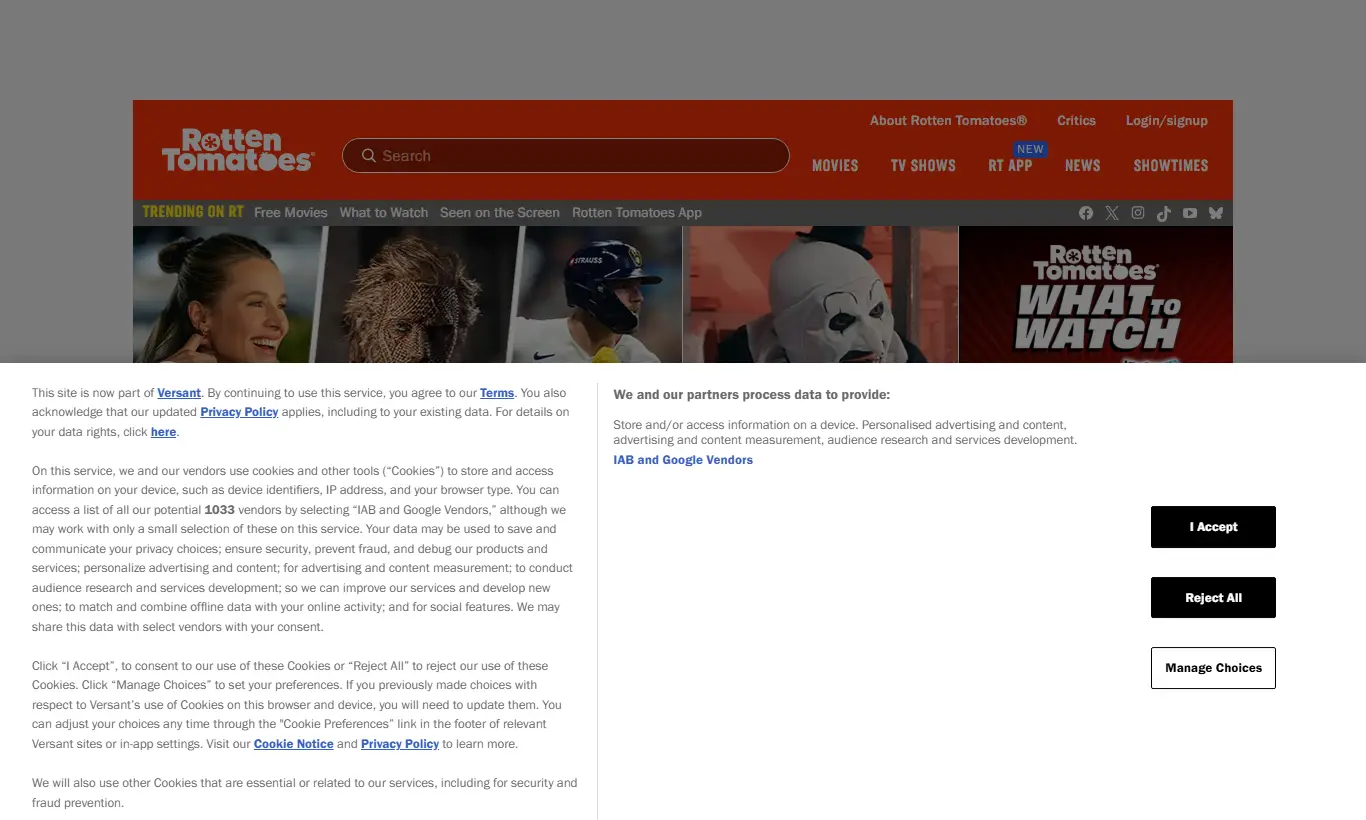This screenshot has width=1366, height=820.
Task: Open the Instagram social icon
Action: point(1138,213)
